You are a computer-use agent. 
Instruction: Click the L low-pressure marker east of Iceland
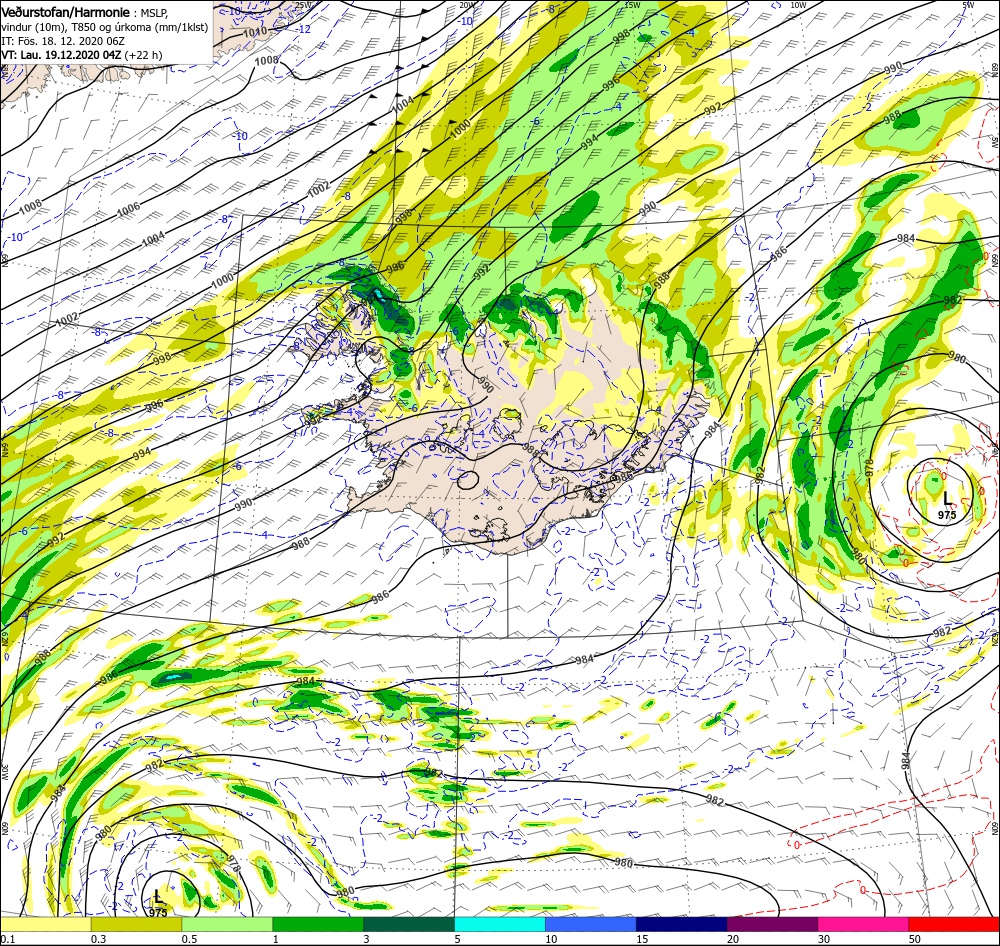pos(947,499)
